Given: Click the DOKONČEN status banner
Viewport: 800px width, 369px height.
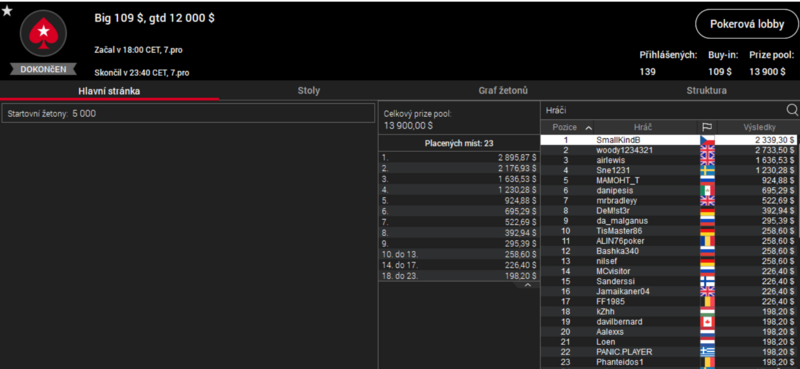Looking at the screenshot, I should pos(43,69).
